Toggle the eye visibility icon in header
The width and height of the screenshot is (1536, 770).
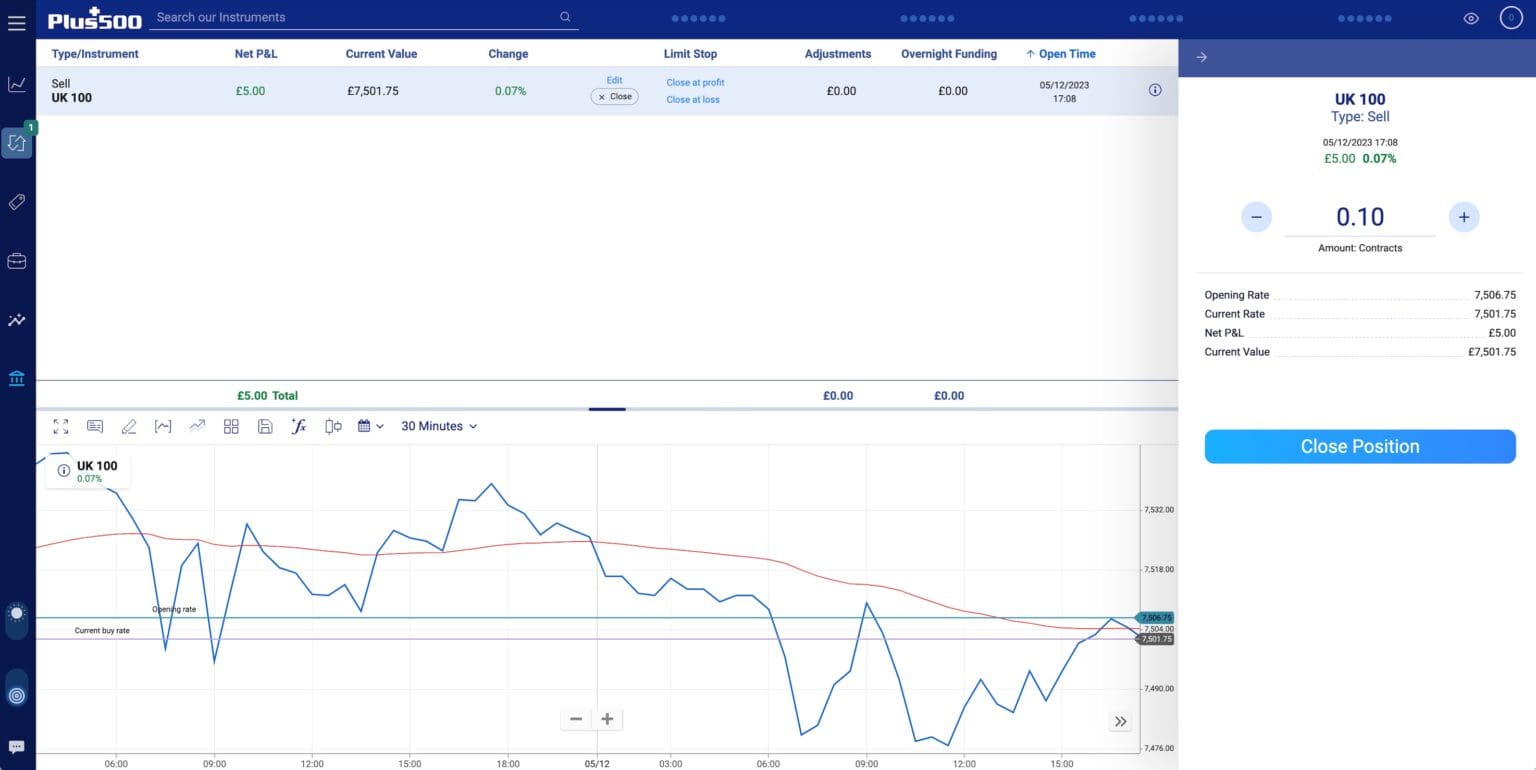click(1471, 18)
